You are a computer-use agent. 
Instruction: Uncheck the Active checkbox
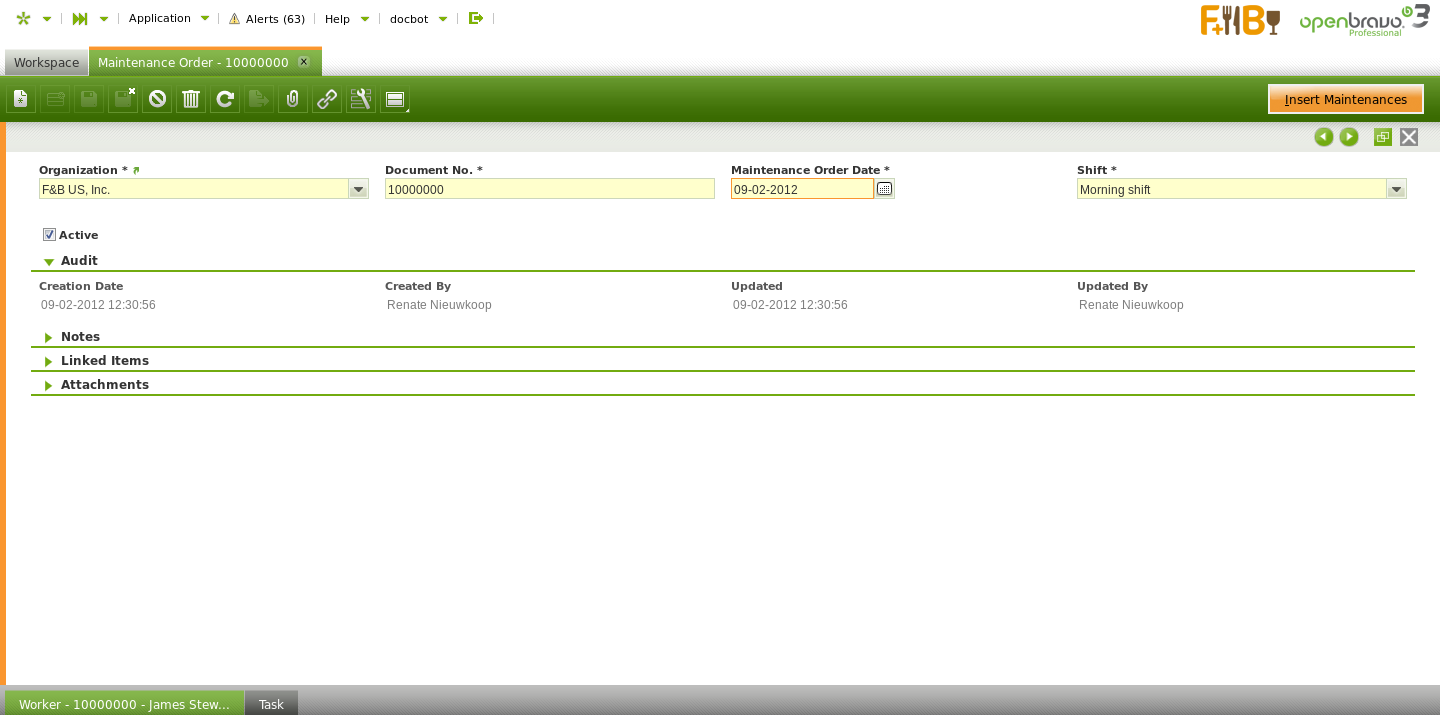[49, 235]
